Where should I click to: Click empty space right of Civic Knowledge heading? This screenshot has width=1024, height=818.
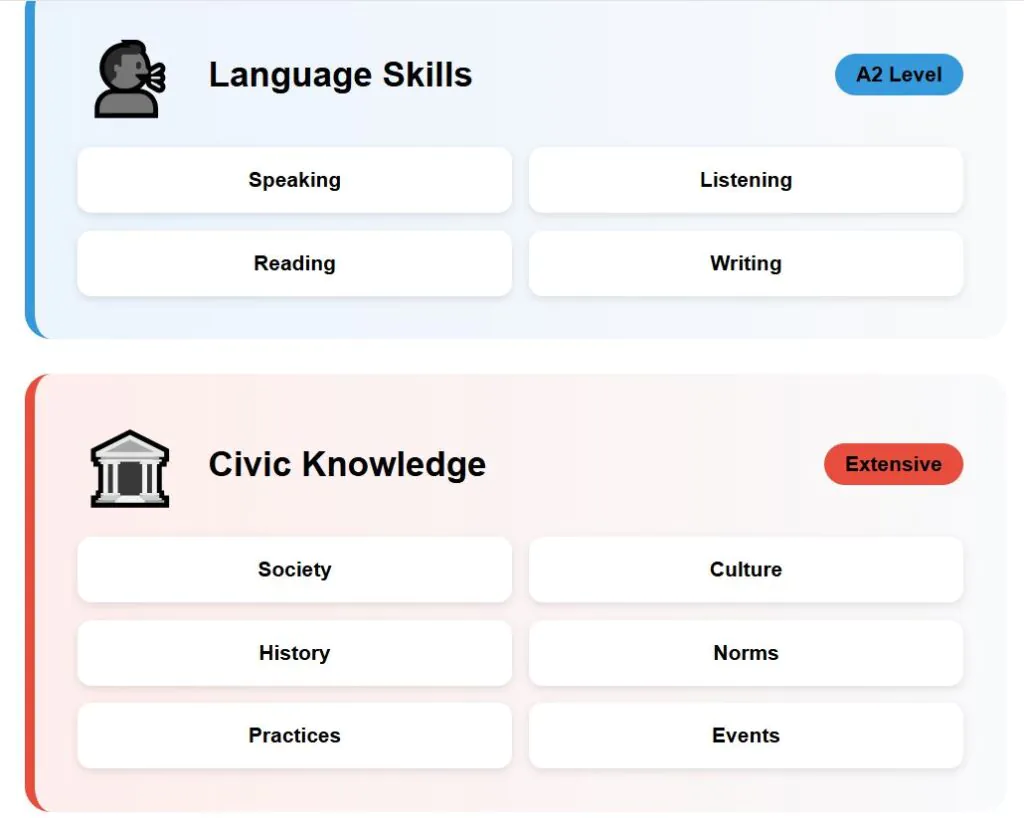tap(650, 464)
